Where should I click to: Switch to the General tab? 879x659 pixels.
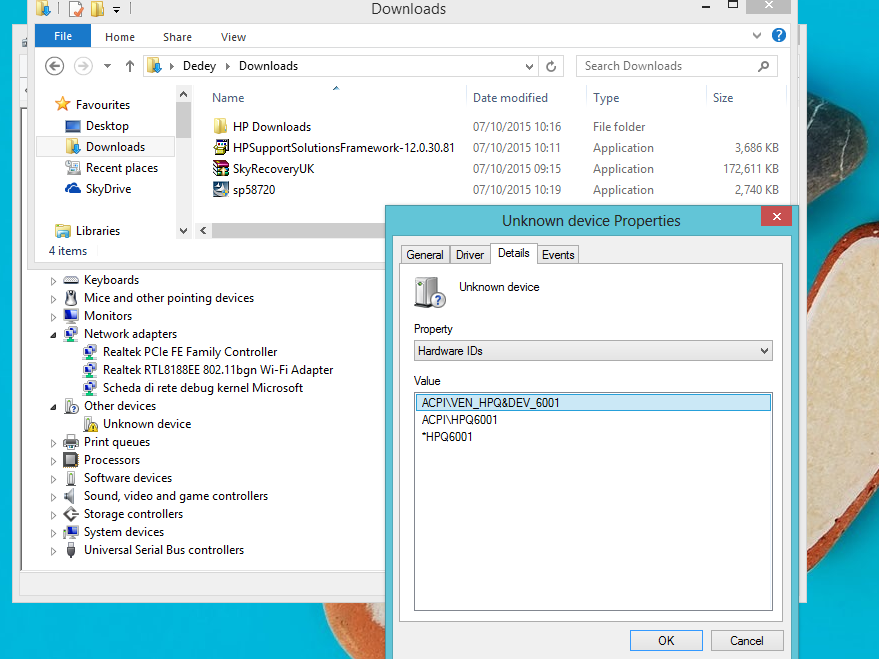tap(425, 255)
